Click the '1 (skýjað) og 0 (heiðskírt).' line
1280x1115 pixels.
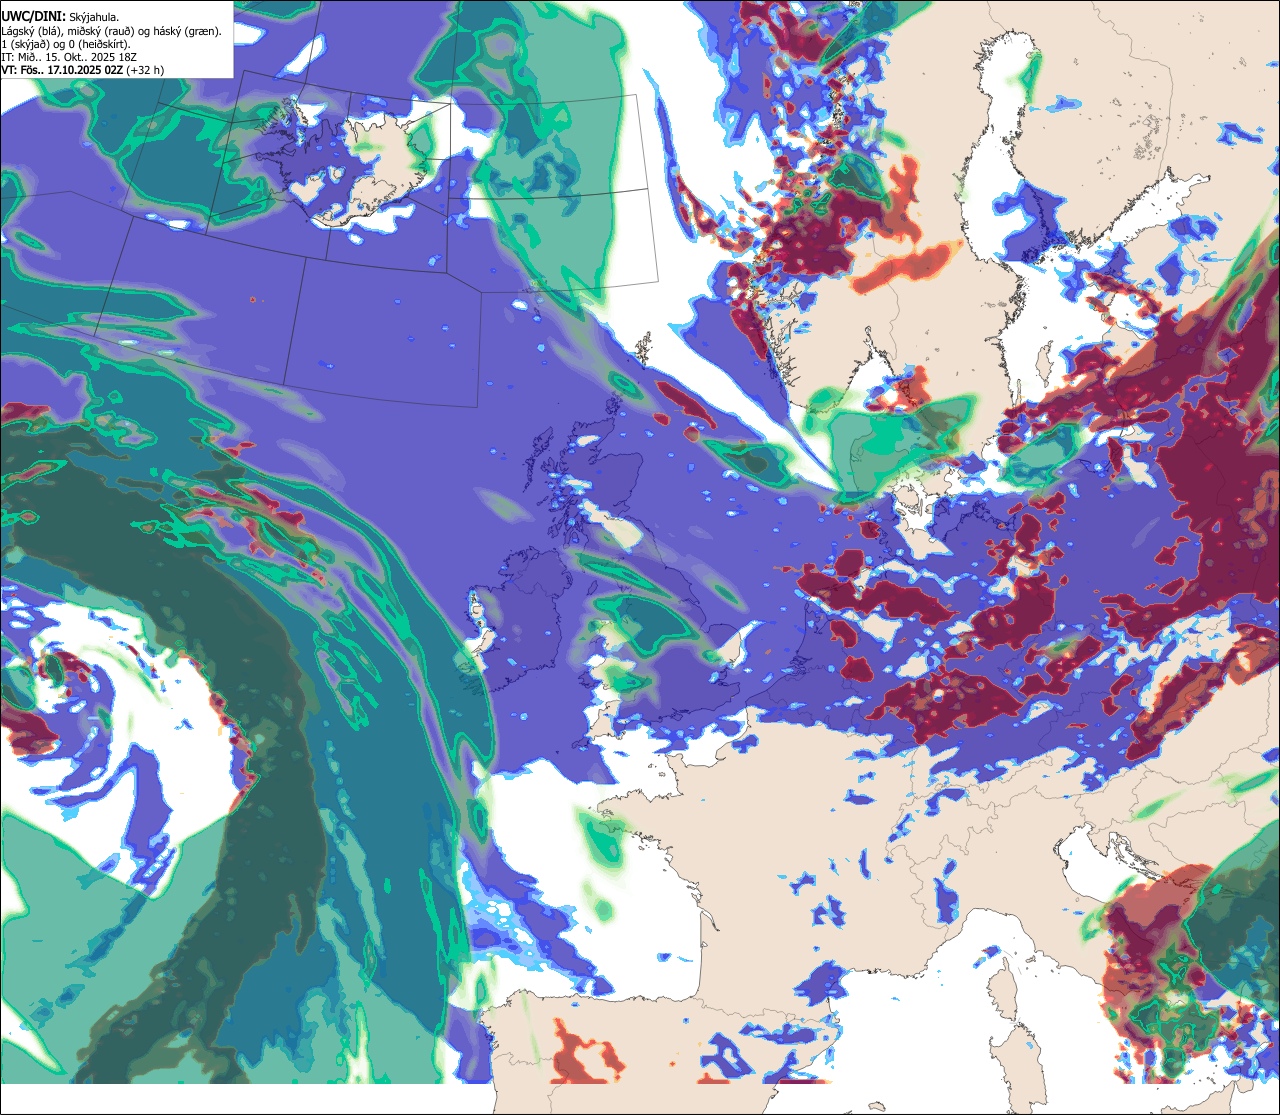(x=66, y=44)
